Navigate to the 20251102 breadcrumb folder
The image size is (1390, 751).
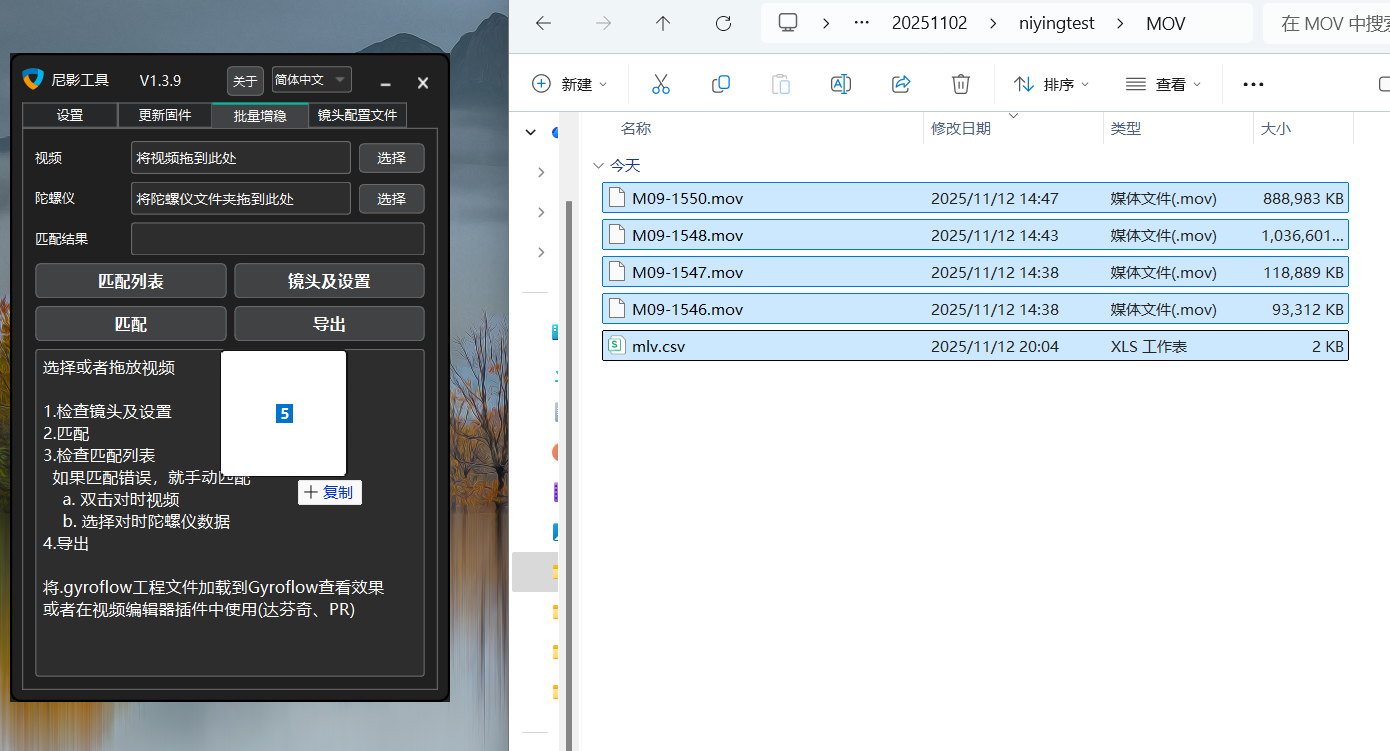tap(930, 23)
